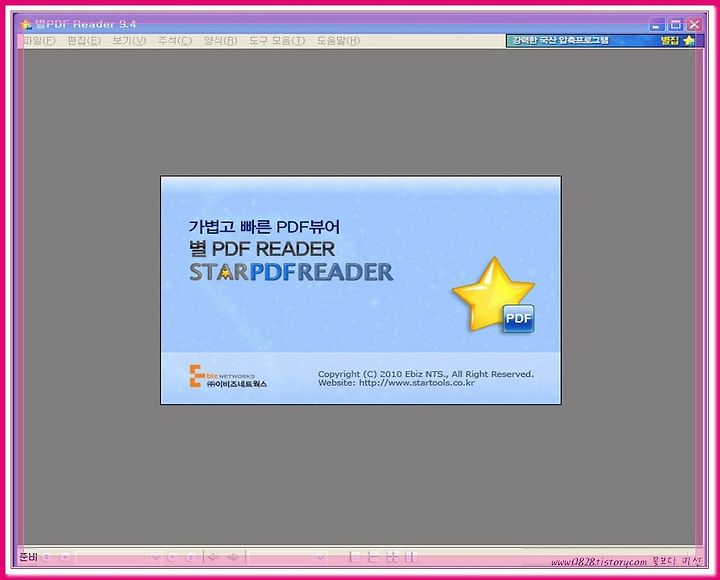
Task: Open the page number combo box
Action: pos(118,557)
